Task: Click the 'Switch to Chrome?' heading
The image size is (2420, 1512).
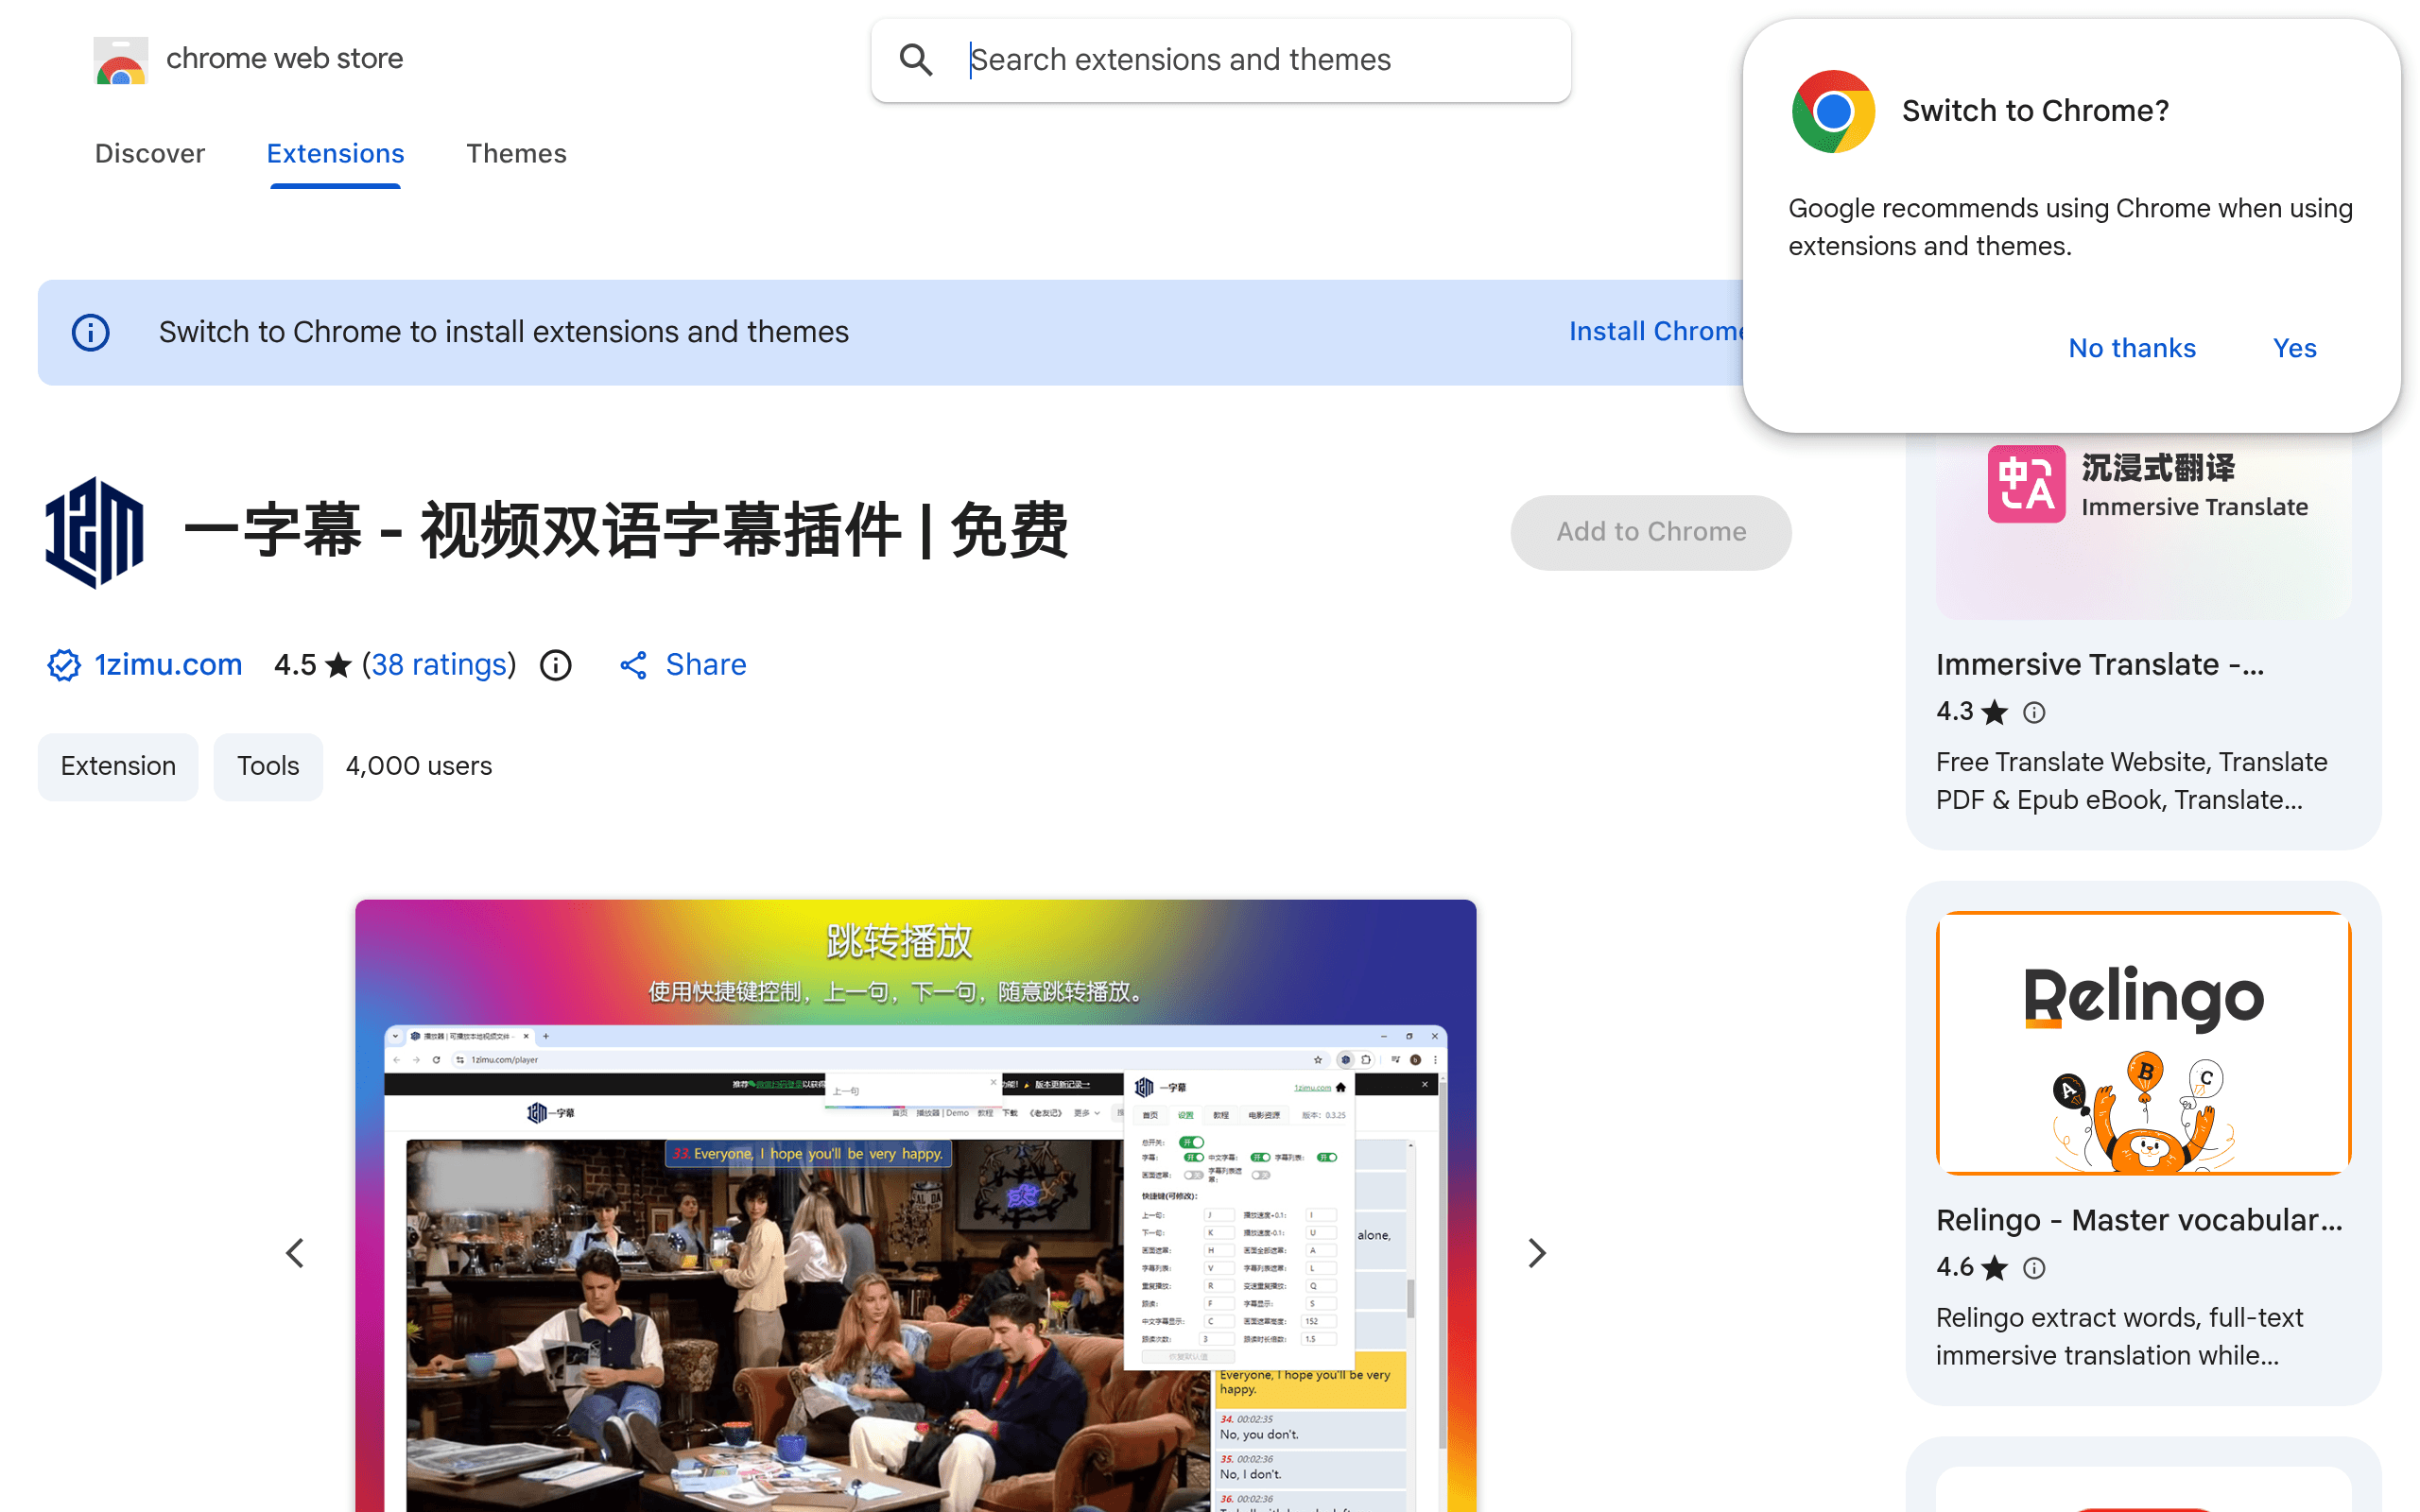Action: 2035,111
